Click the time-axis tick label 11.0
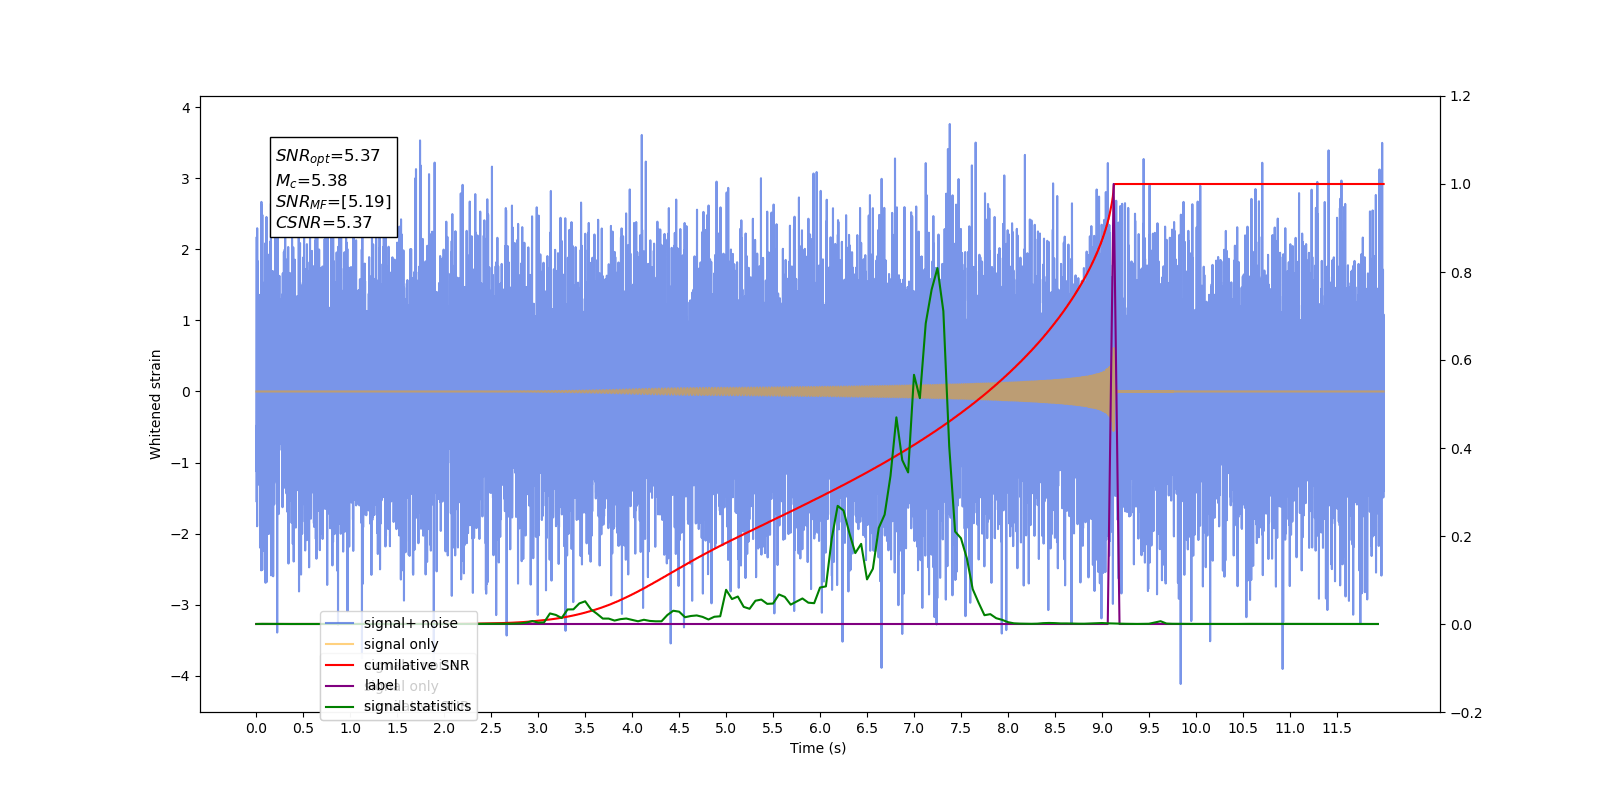The image size is (1600, 800). 1290,728
